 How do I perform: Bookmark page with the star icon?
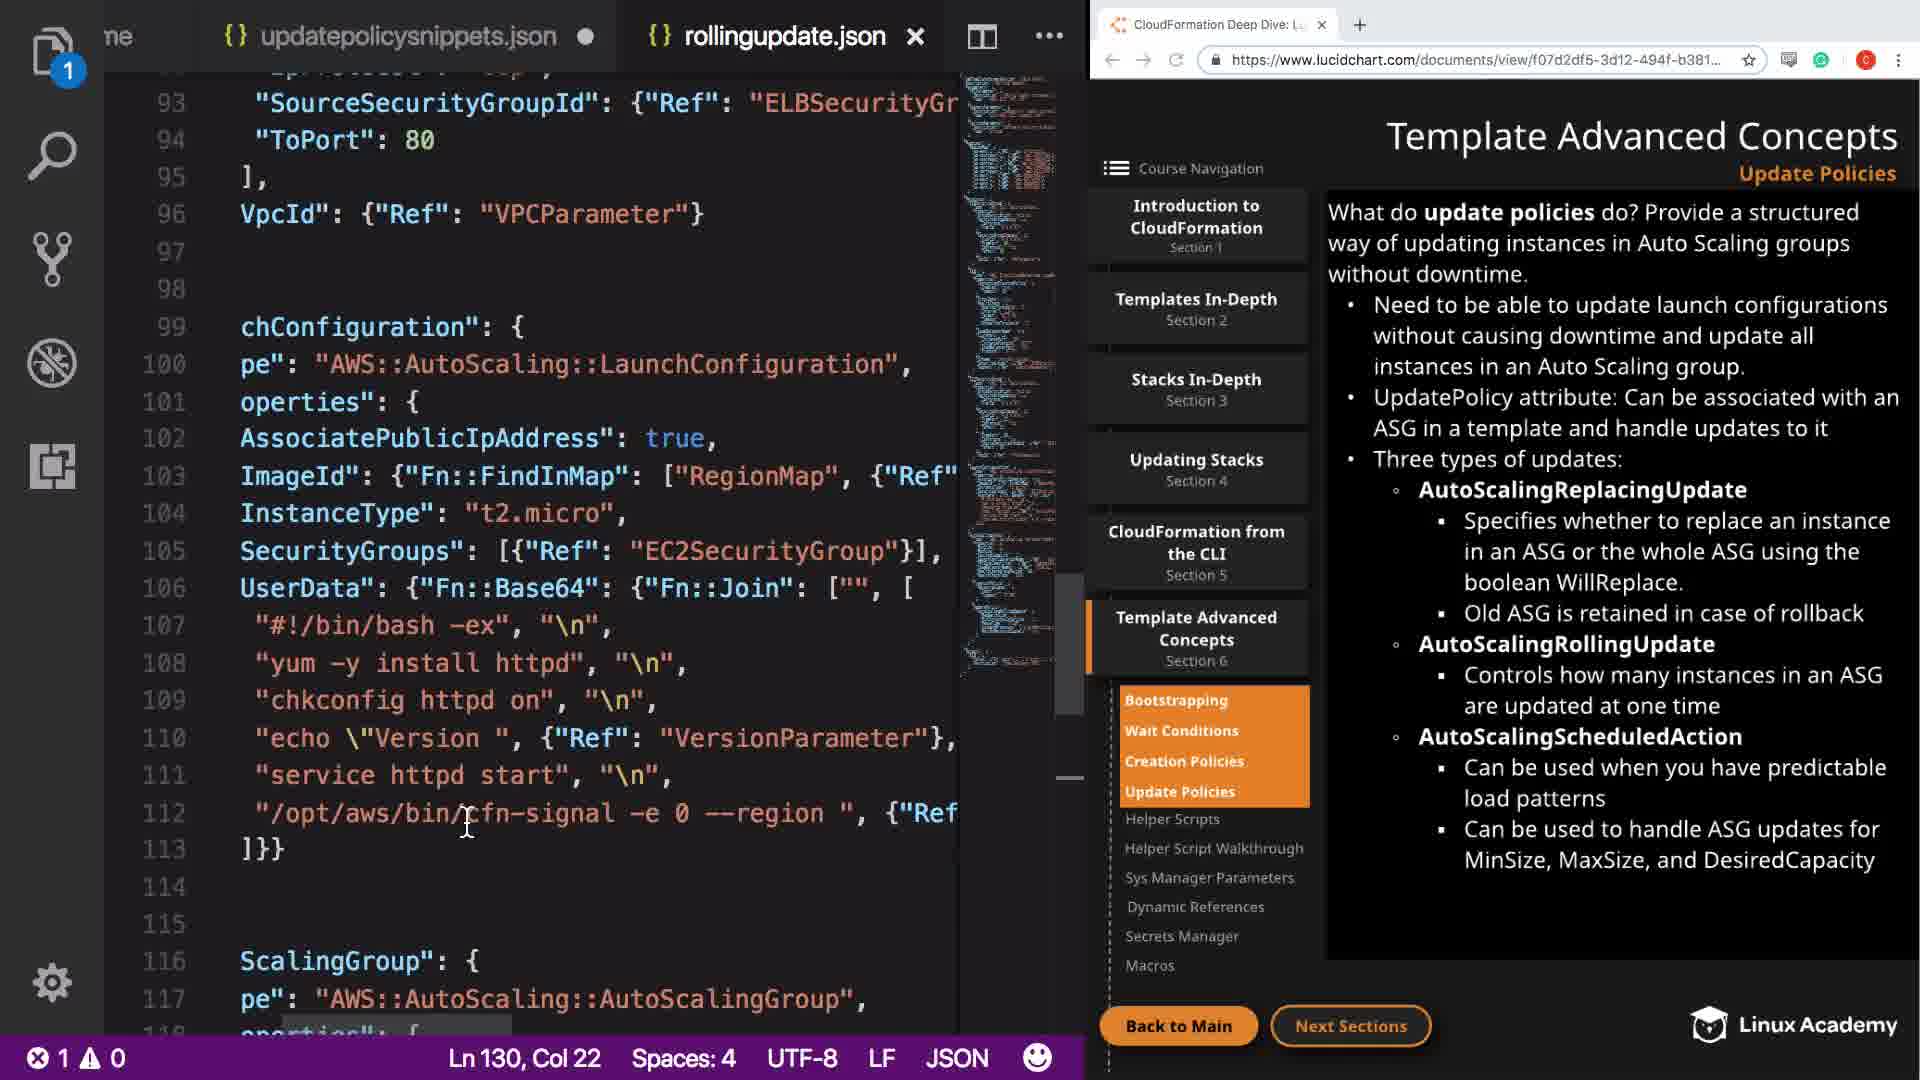click(1748, 60)
